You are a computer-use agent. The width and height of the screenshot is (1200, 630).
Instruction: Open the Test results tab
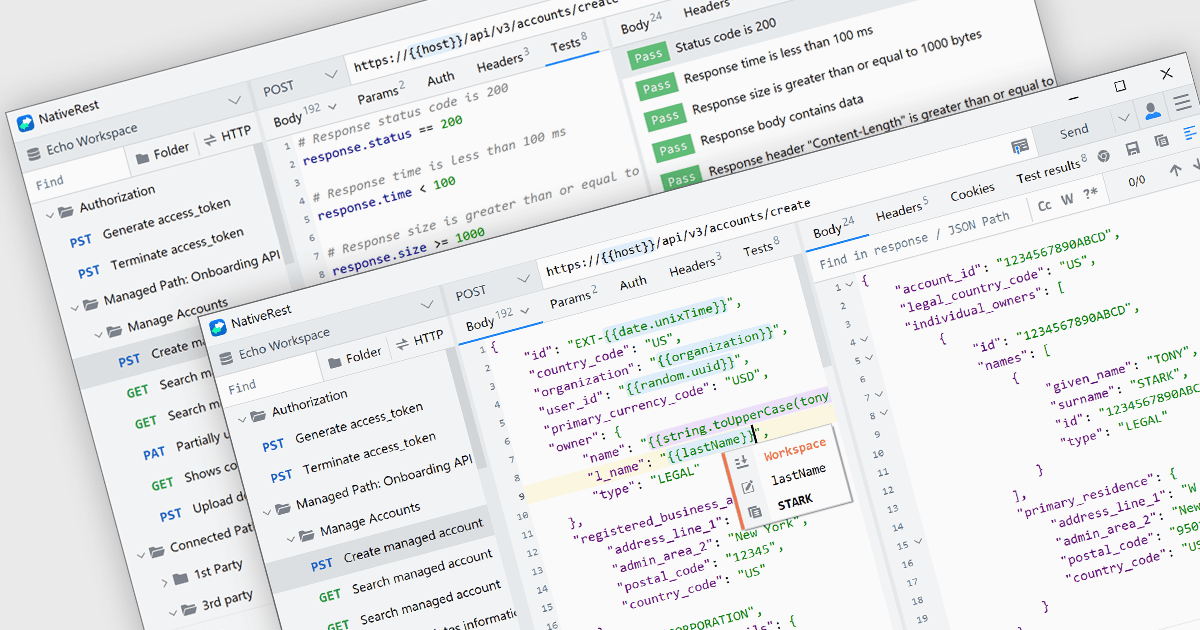pyautogui.click(x=1052, y=169)
